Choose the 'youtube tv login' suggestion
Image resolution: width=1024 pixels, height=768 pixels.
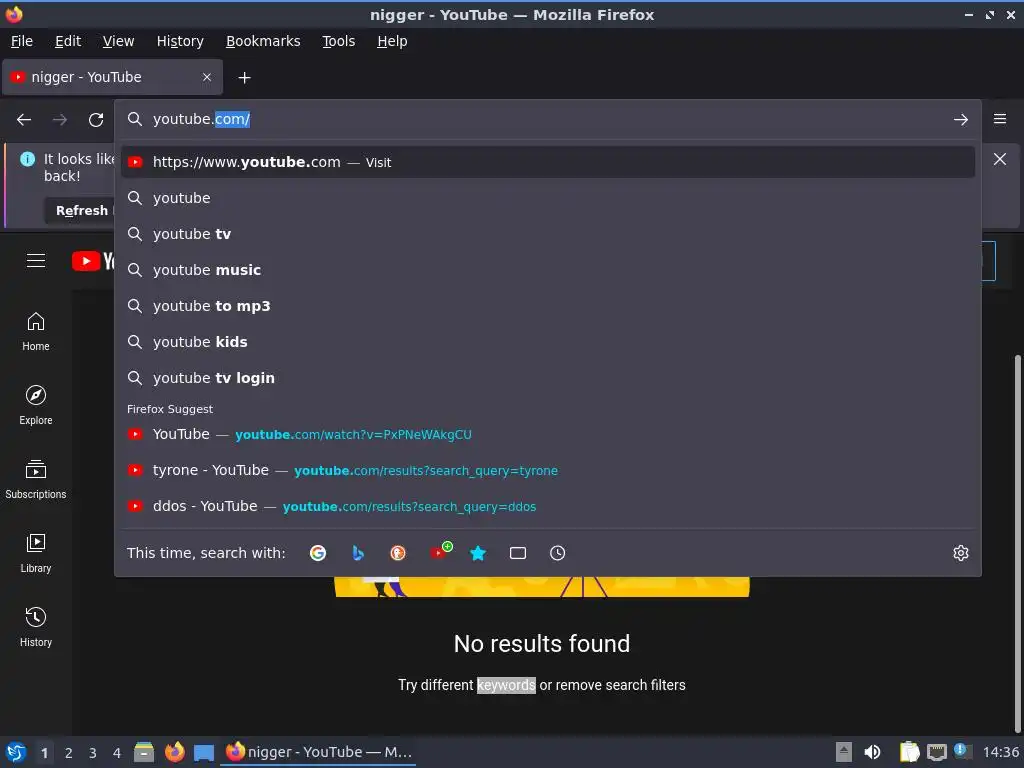tap(547, 377)
